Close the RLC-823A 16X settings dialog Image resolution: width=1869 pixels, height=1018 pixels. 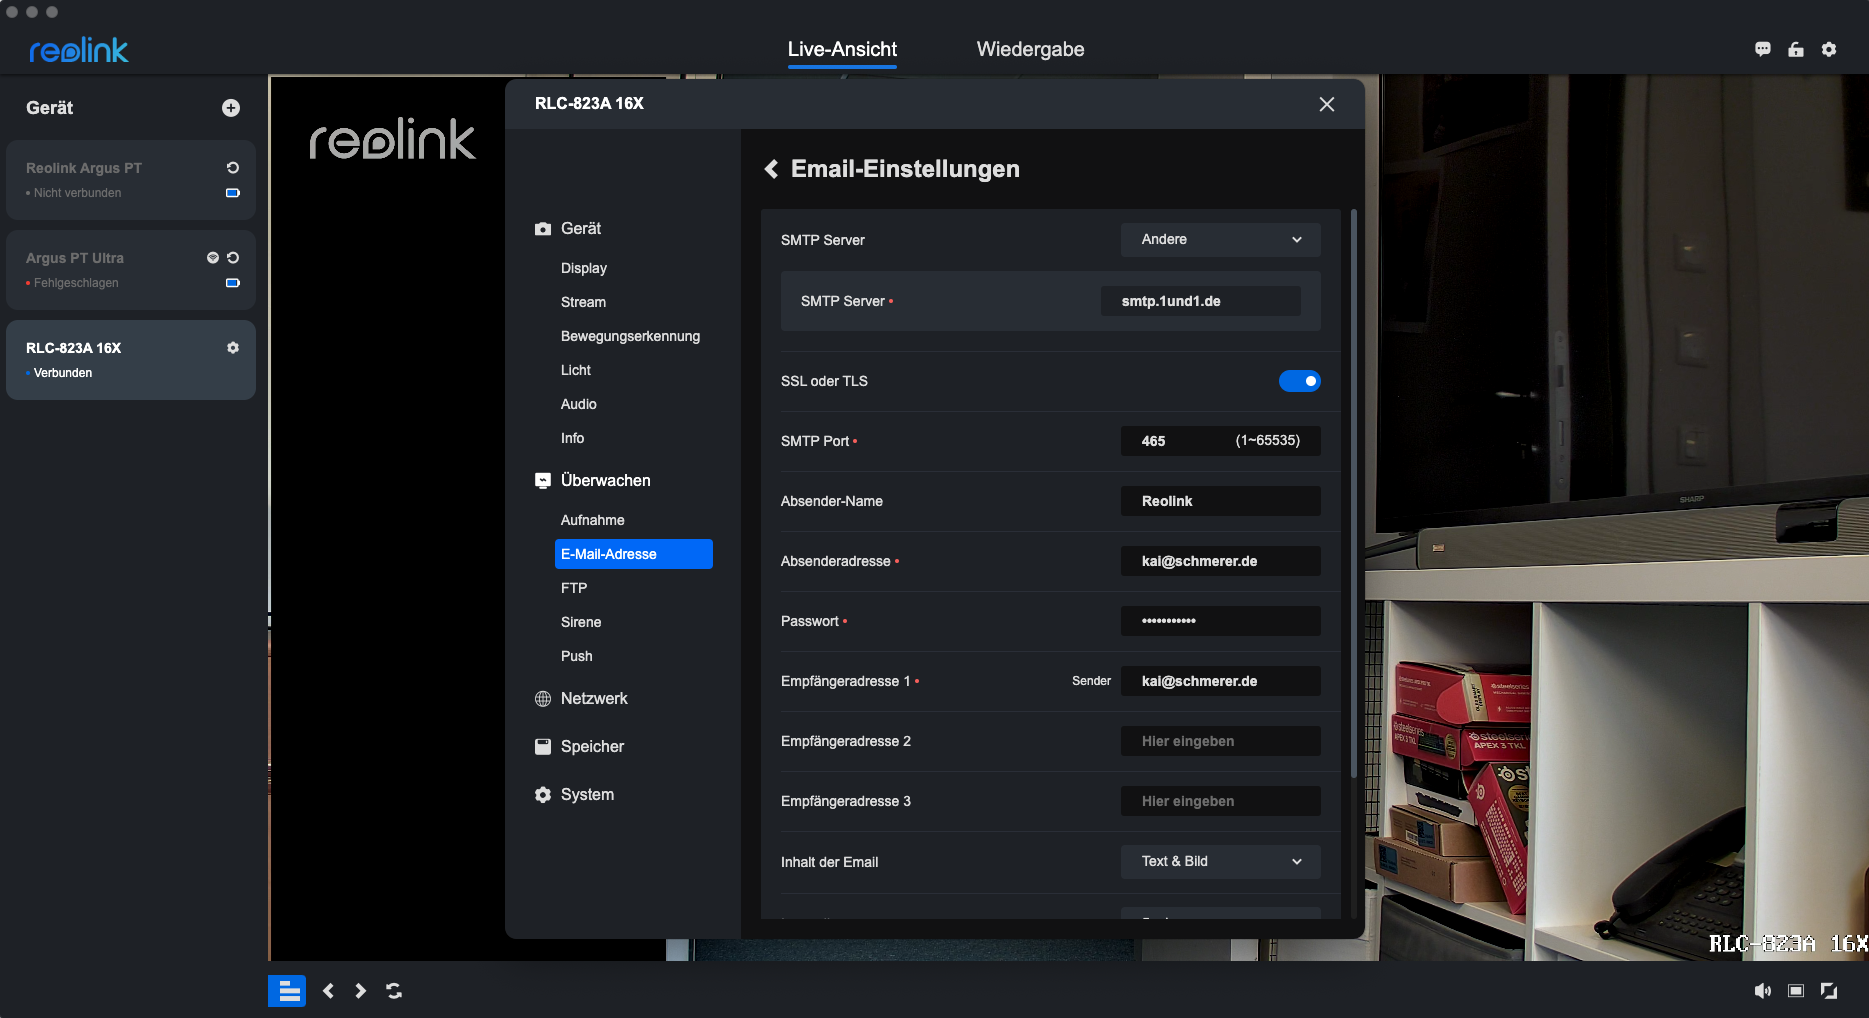click(x=1327, y=104)
